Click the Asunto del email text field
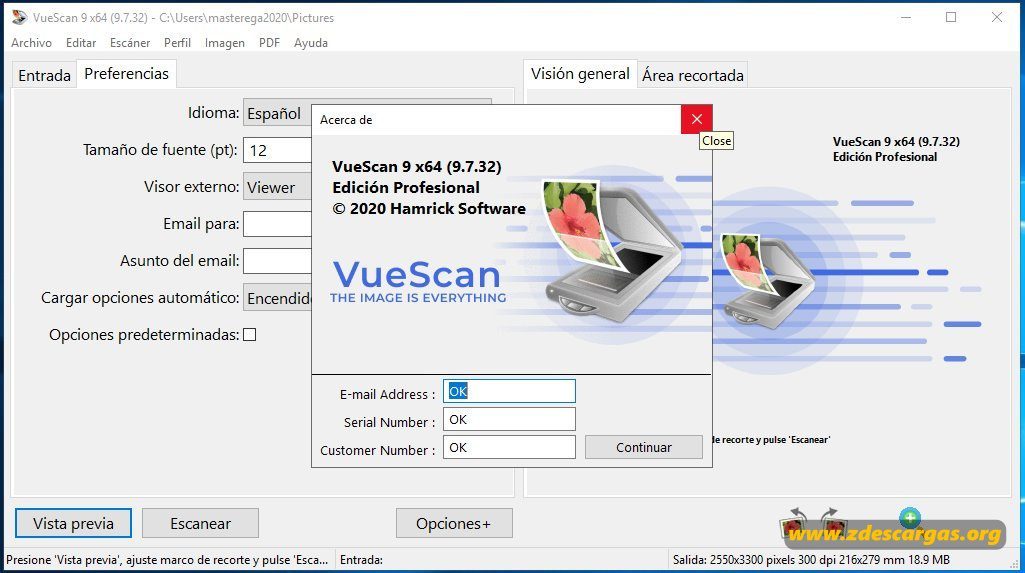Image resolution: width=1025 pixels, height=573 pixels. tap(277, 261)
